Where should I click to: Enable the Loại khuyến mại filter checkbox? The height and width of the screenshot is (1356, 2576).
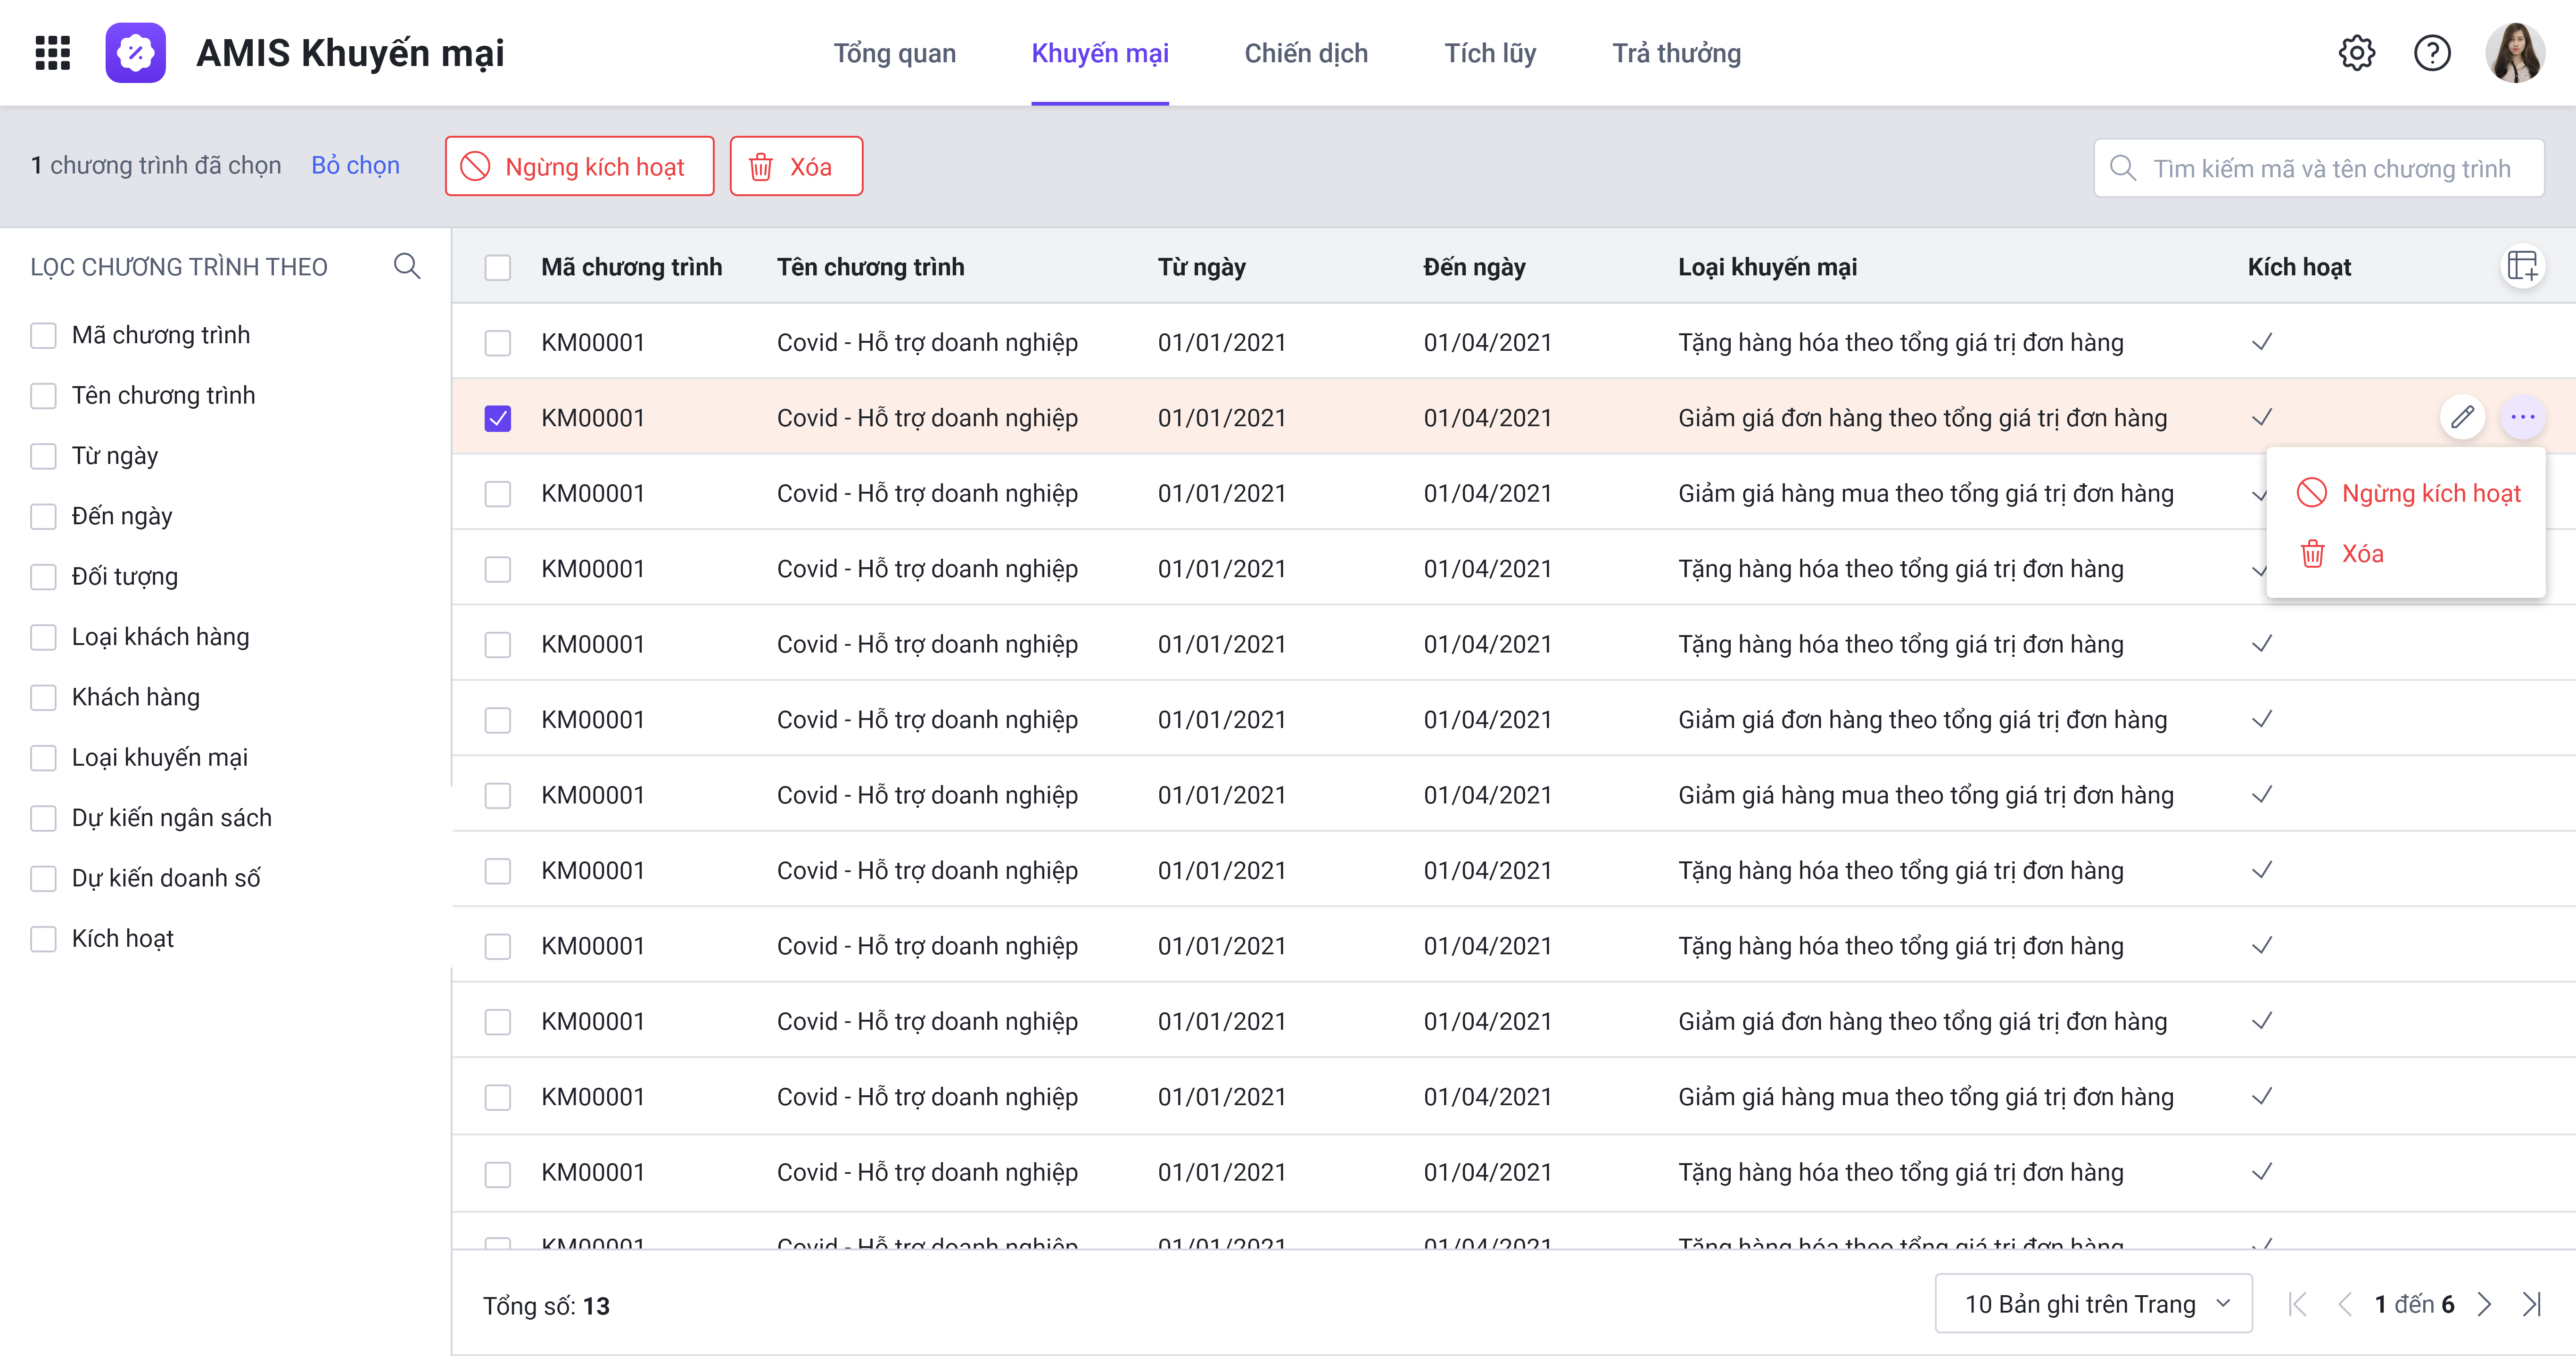[43, 758]
